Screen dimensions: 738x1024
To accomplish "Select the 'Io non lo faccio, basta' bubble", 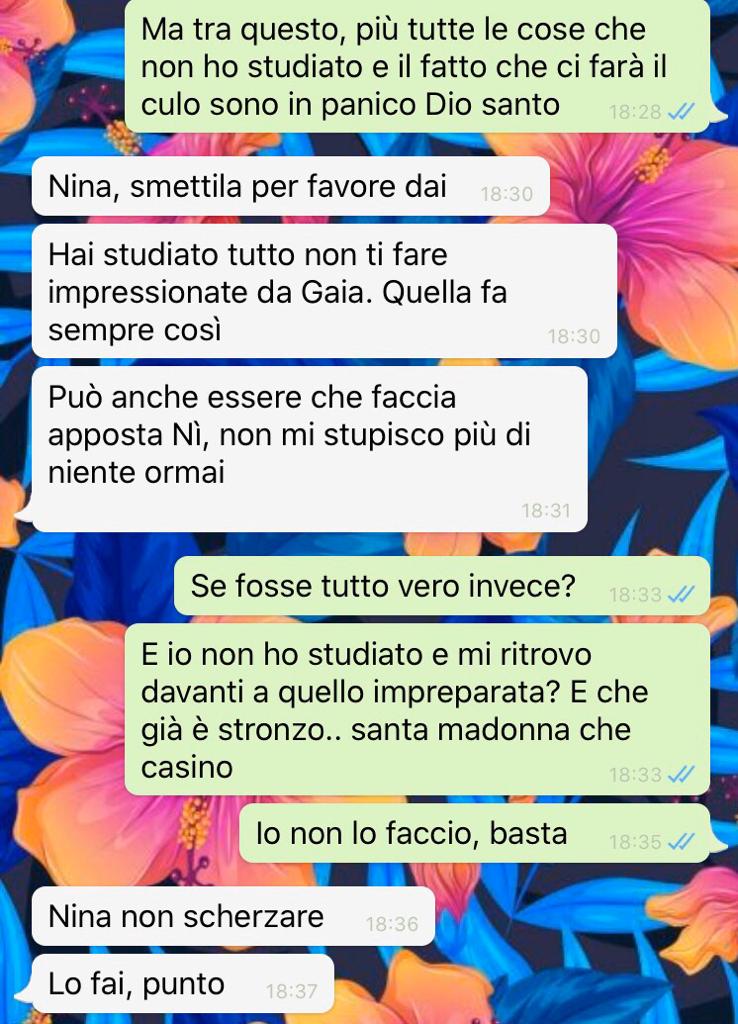I will coord(474,833).
